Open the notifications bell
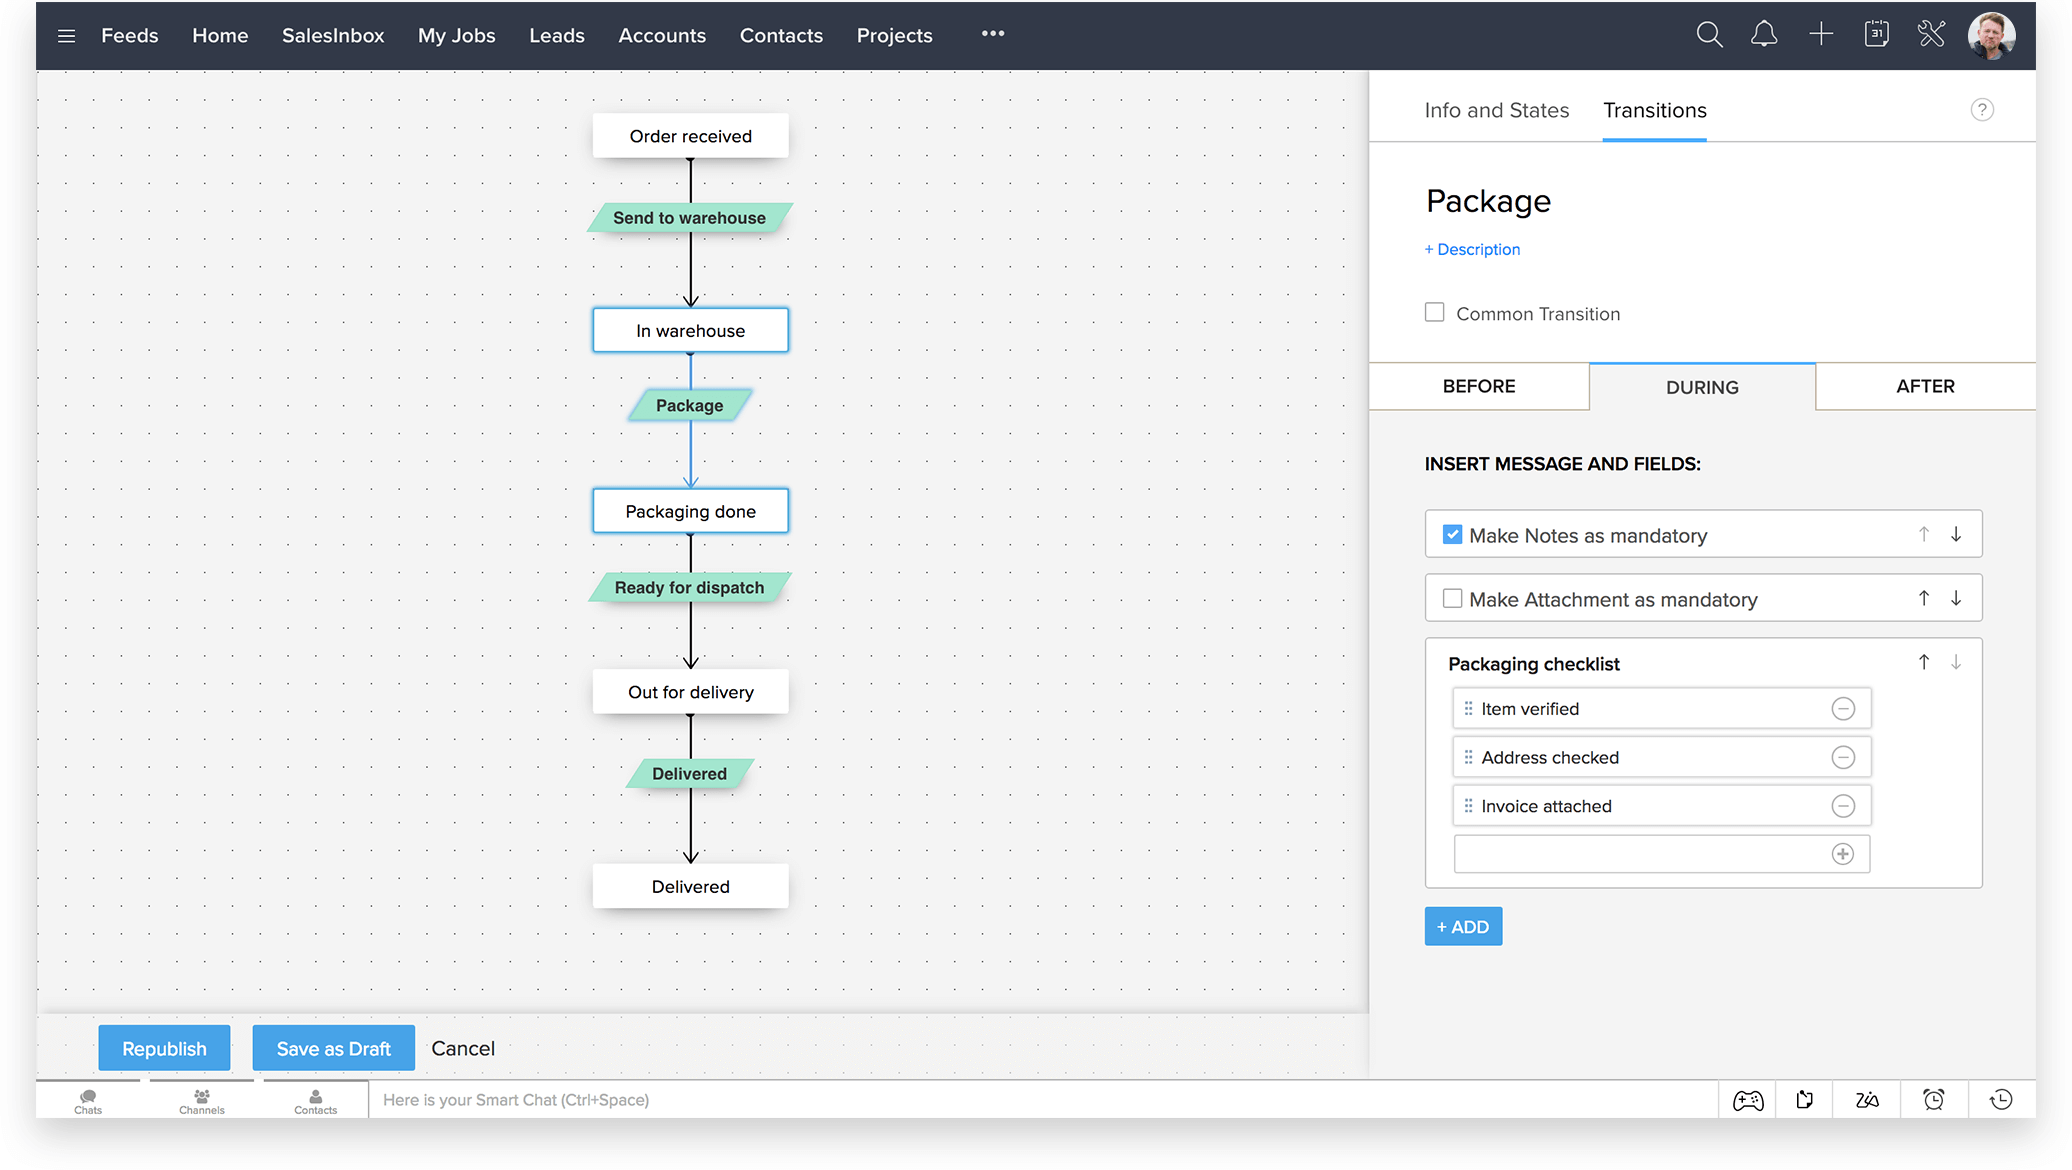2072x1170 pixels. (x=1764, y=35)
